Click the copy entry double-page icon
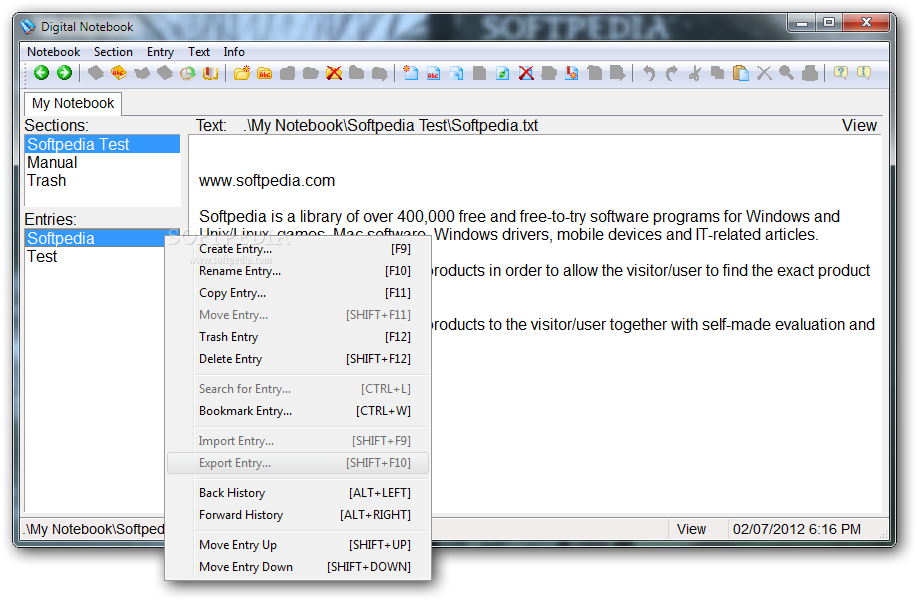Image resolution: width=917 pixels, height=601 pixels. coord(457,74)
